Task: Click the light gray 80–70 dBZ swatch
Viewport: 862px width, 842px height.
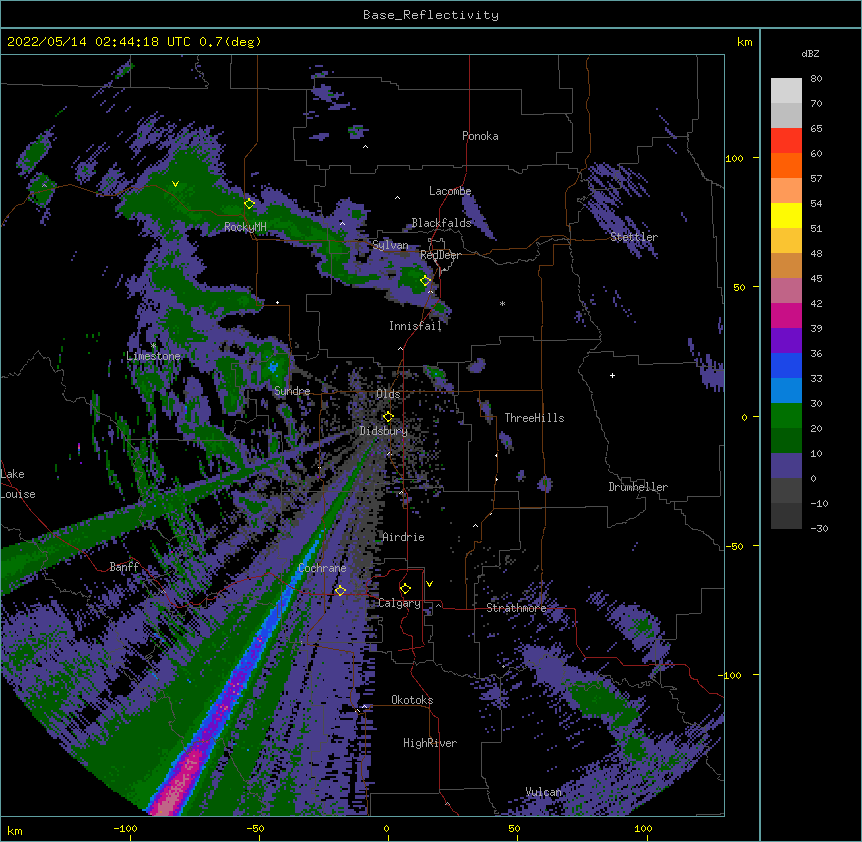Action: click(786, 91)
